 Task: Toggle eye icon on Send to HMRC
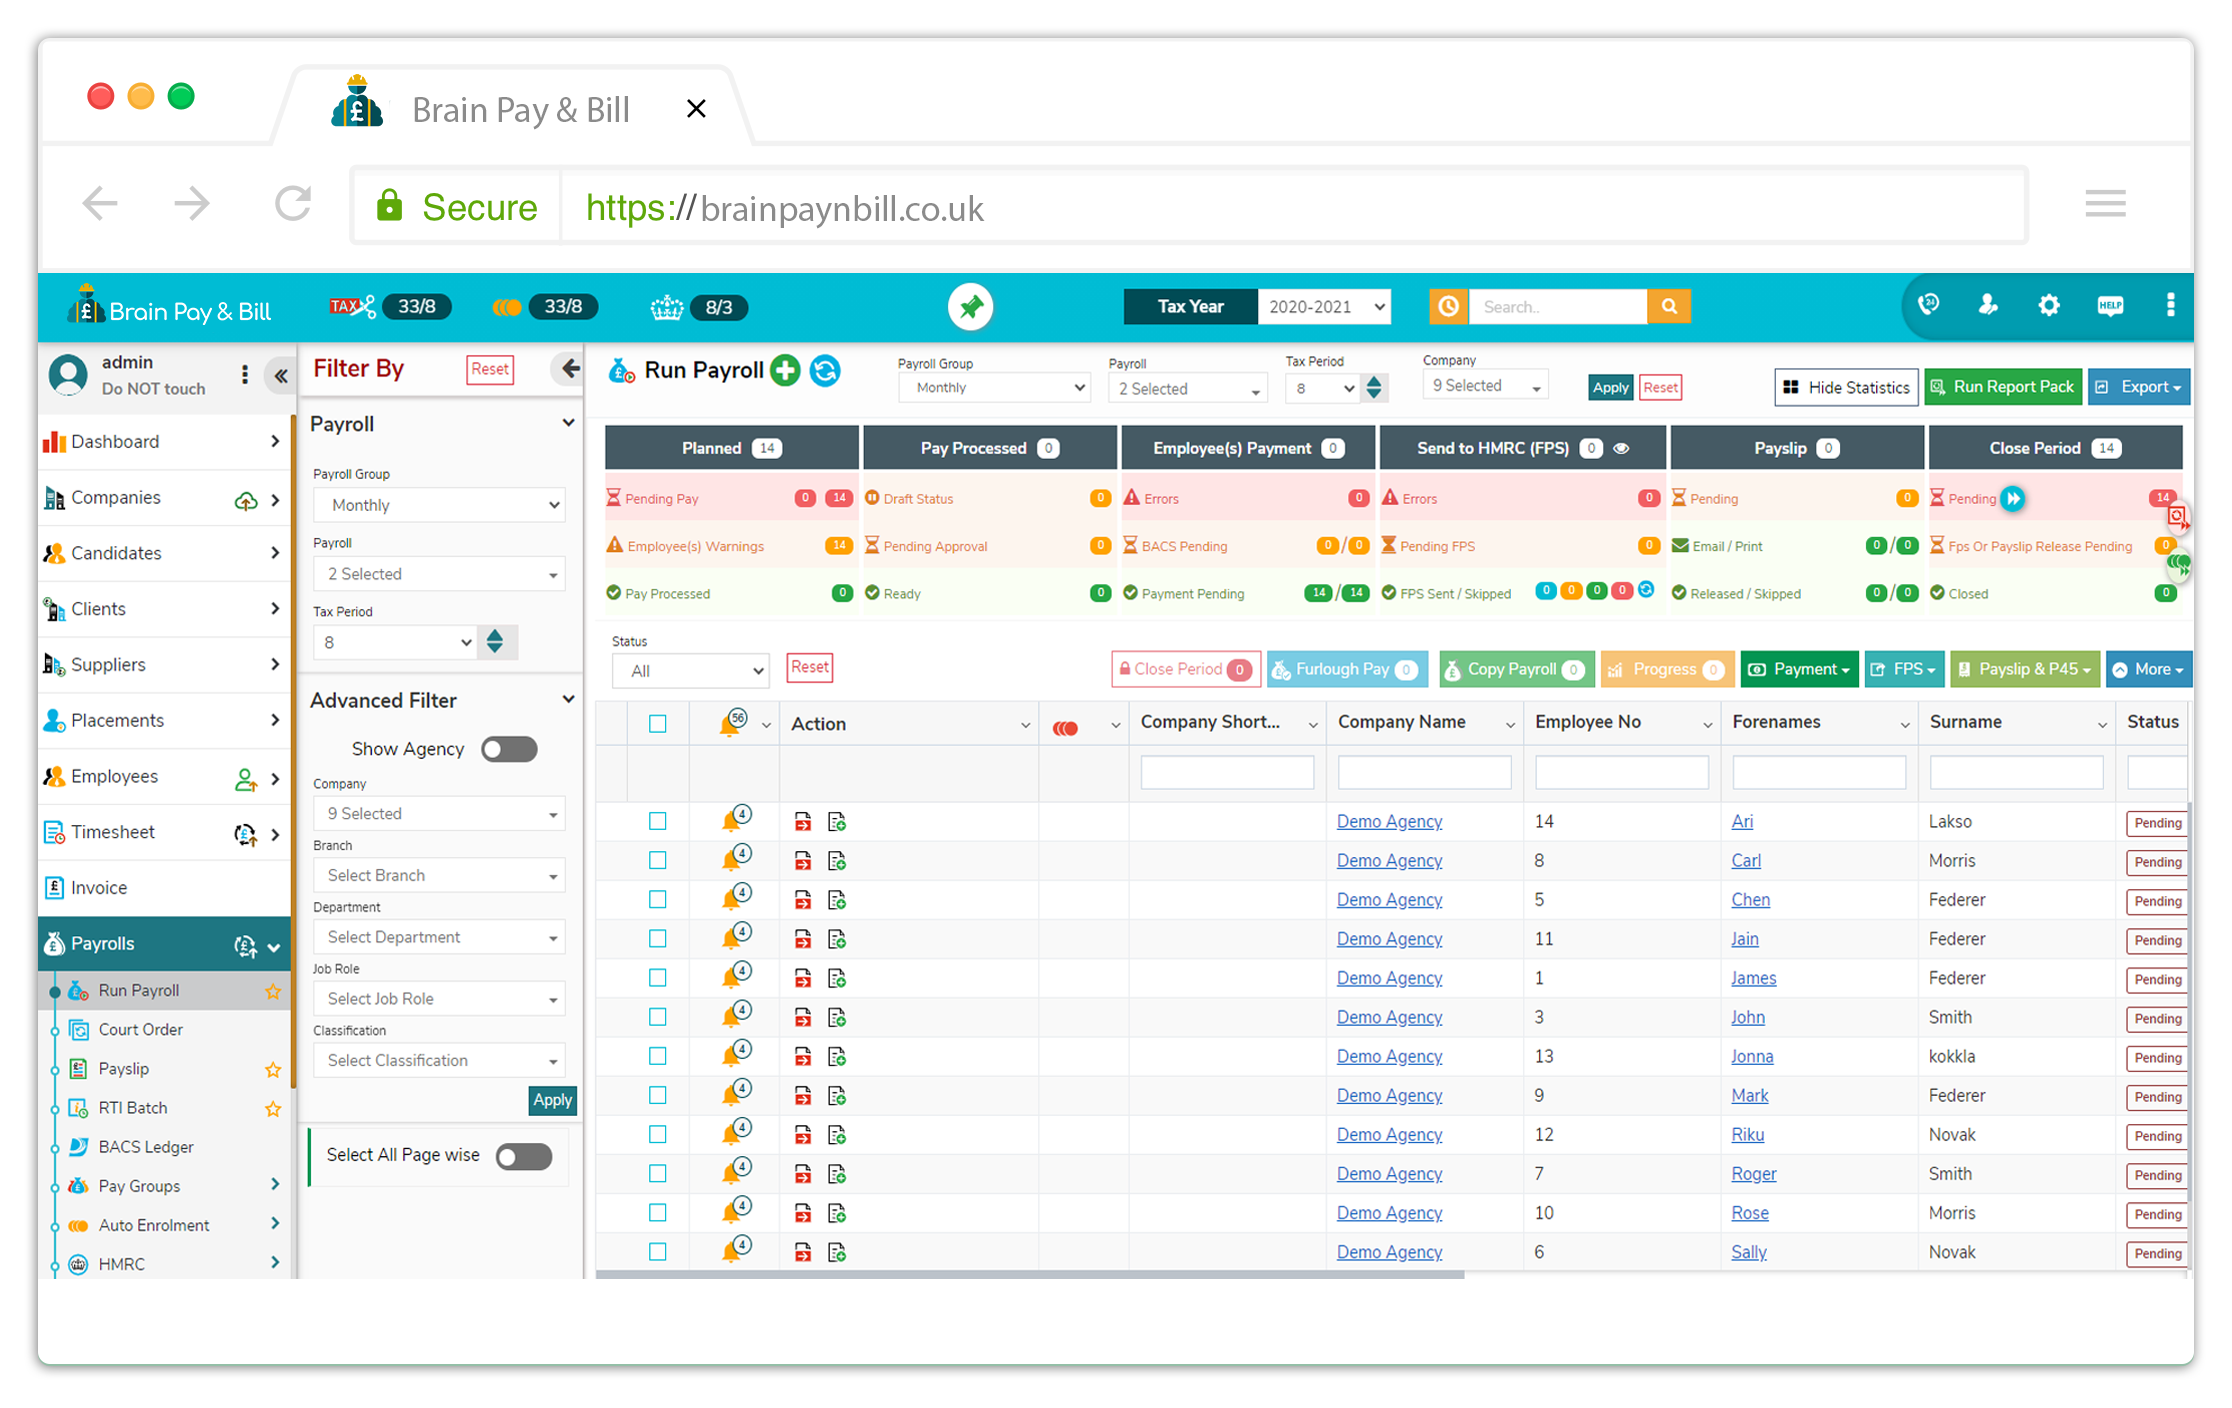[1622, 448]
